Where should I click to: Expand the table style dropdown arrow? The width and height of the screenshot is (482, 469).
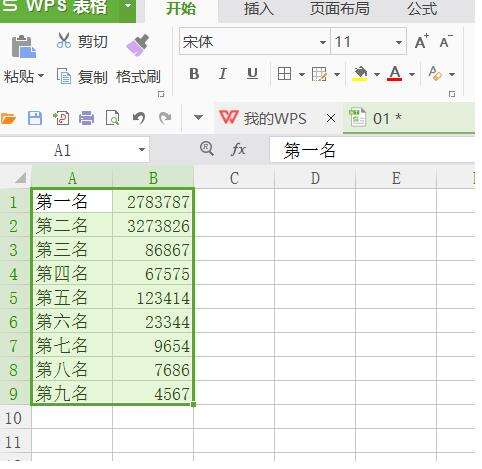pos(337,74)
